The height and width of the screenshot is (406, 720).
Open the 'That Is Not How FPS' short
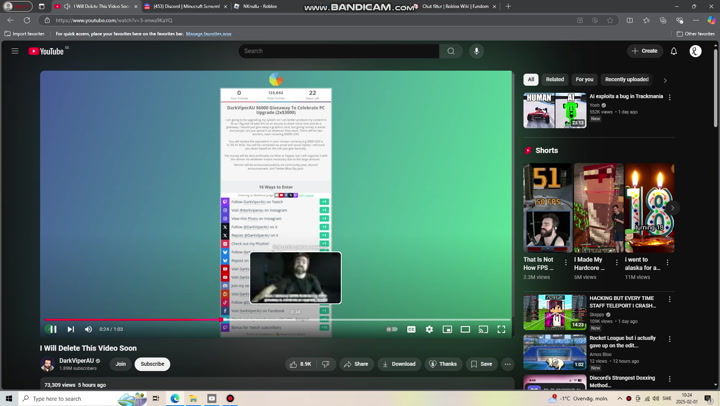(548, 208)
